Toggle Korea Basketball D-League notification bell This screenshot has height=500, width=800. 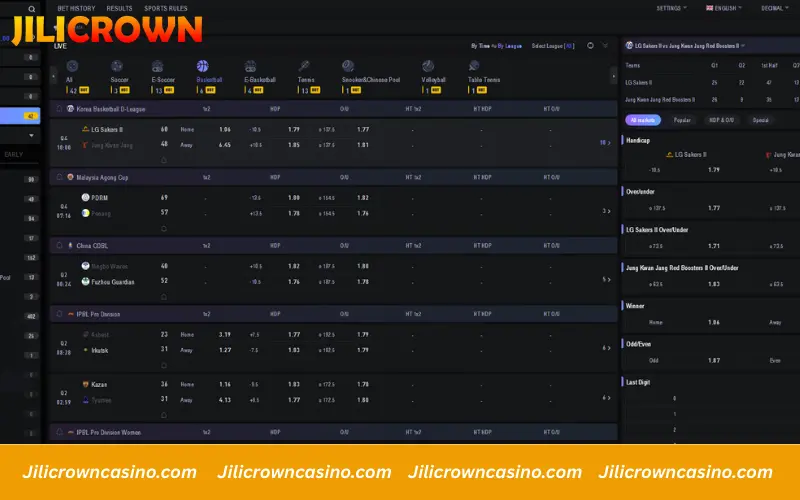tap(59, 109)
